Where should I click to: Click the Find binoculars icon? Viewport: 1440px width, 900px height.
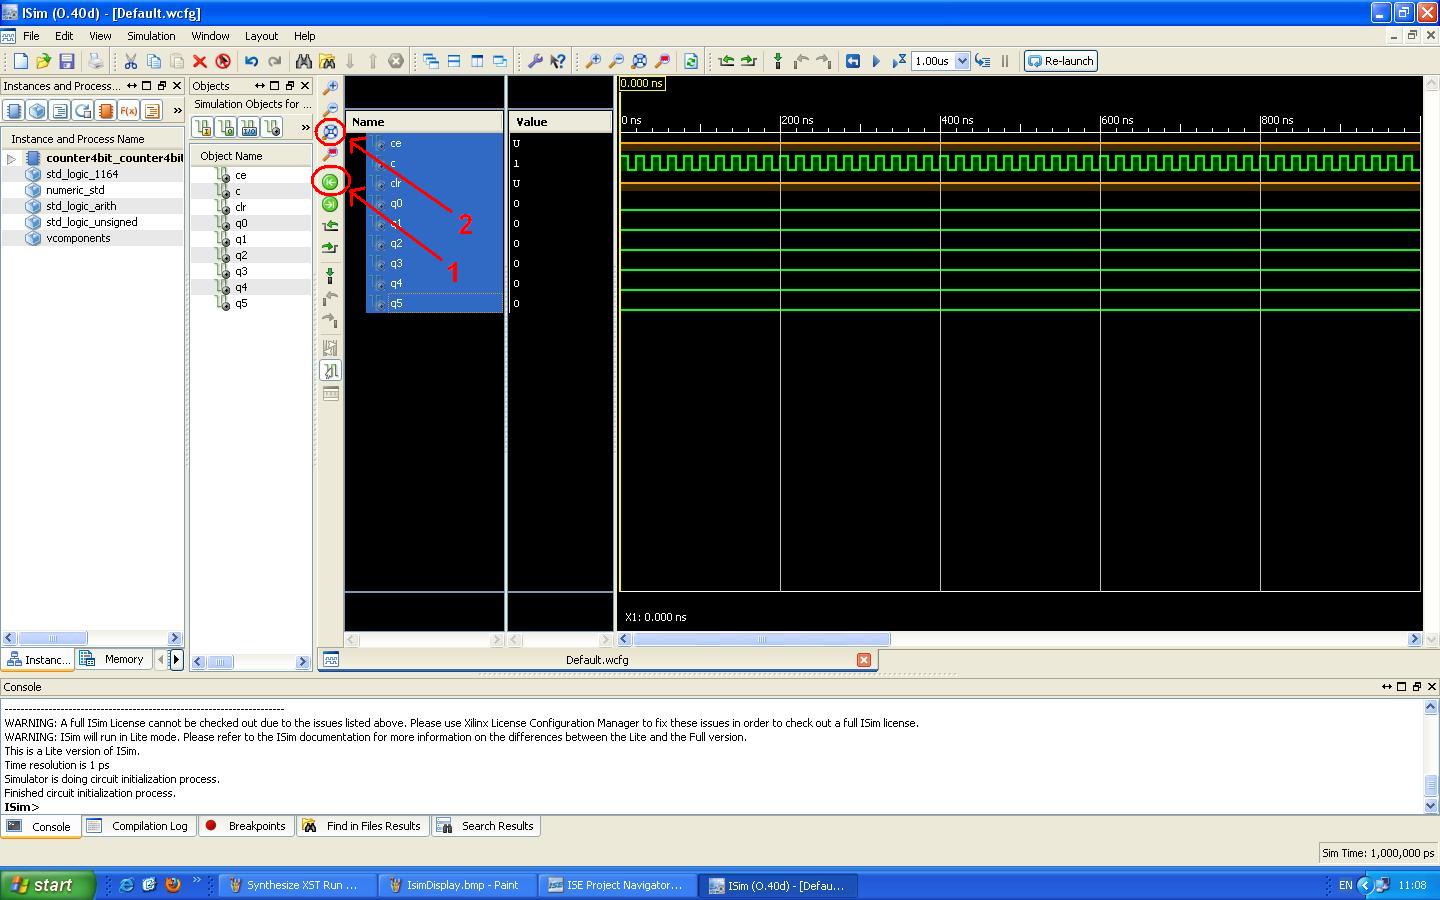click(303, 61)
